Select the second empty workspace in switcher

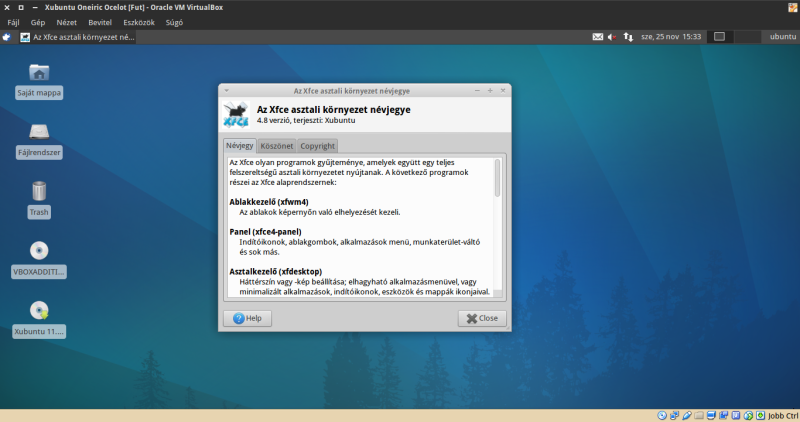coord(747,37)
